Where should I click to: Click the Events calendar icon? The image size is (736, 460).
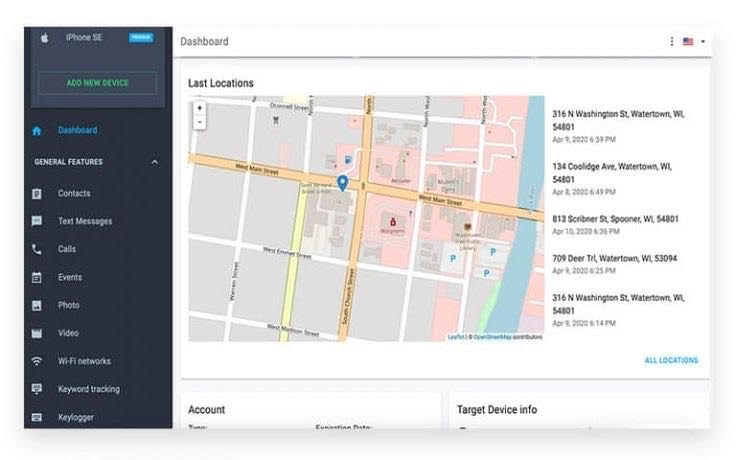point(37,277)
